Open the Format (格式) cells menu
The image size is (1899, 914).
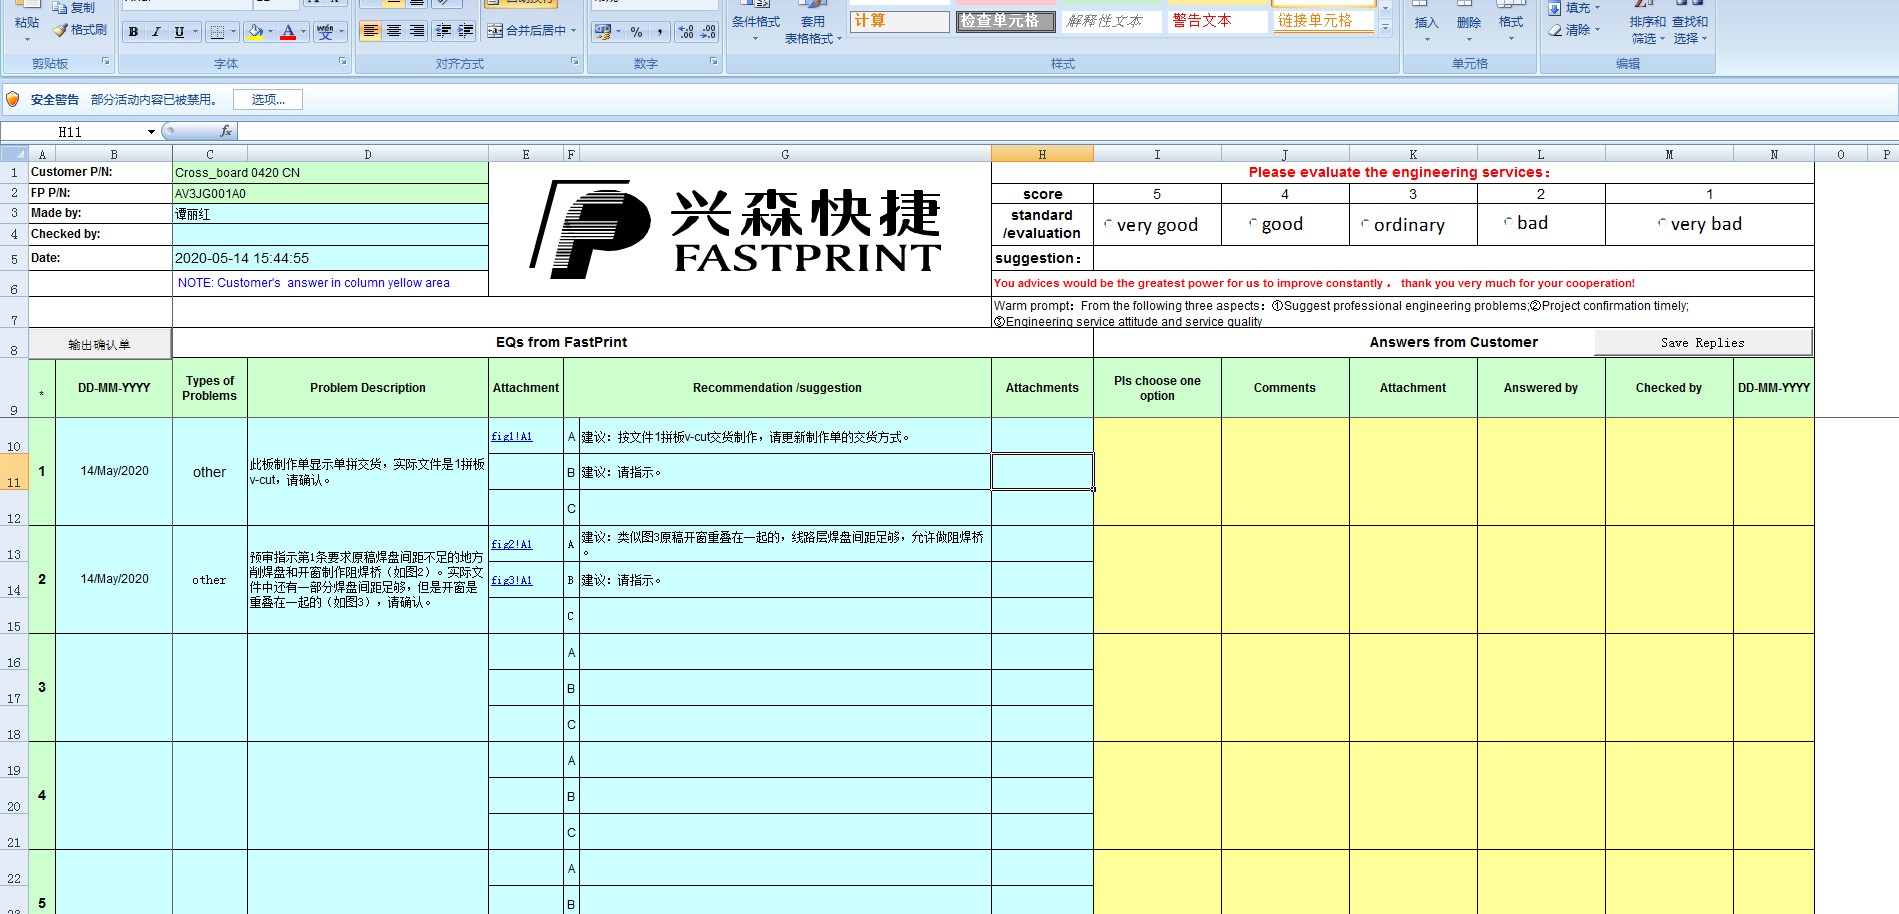(x=1511, y=22)
